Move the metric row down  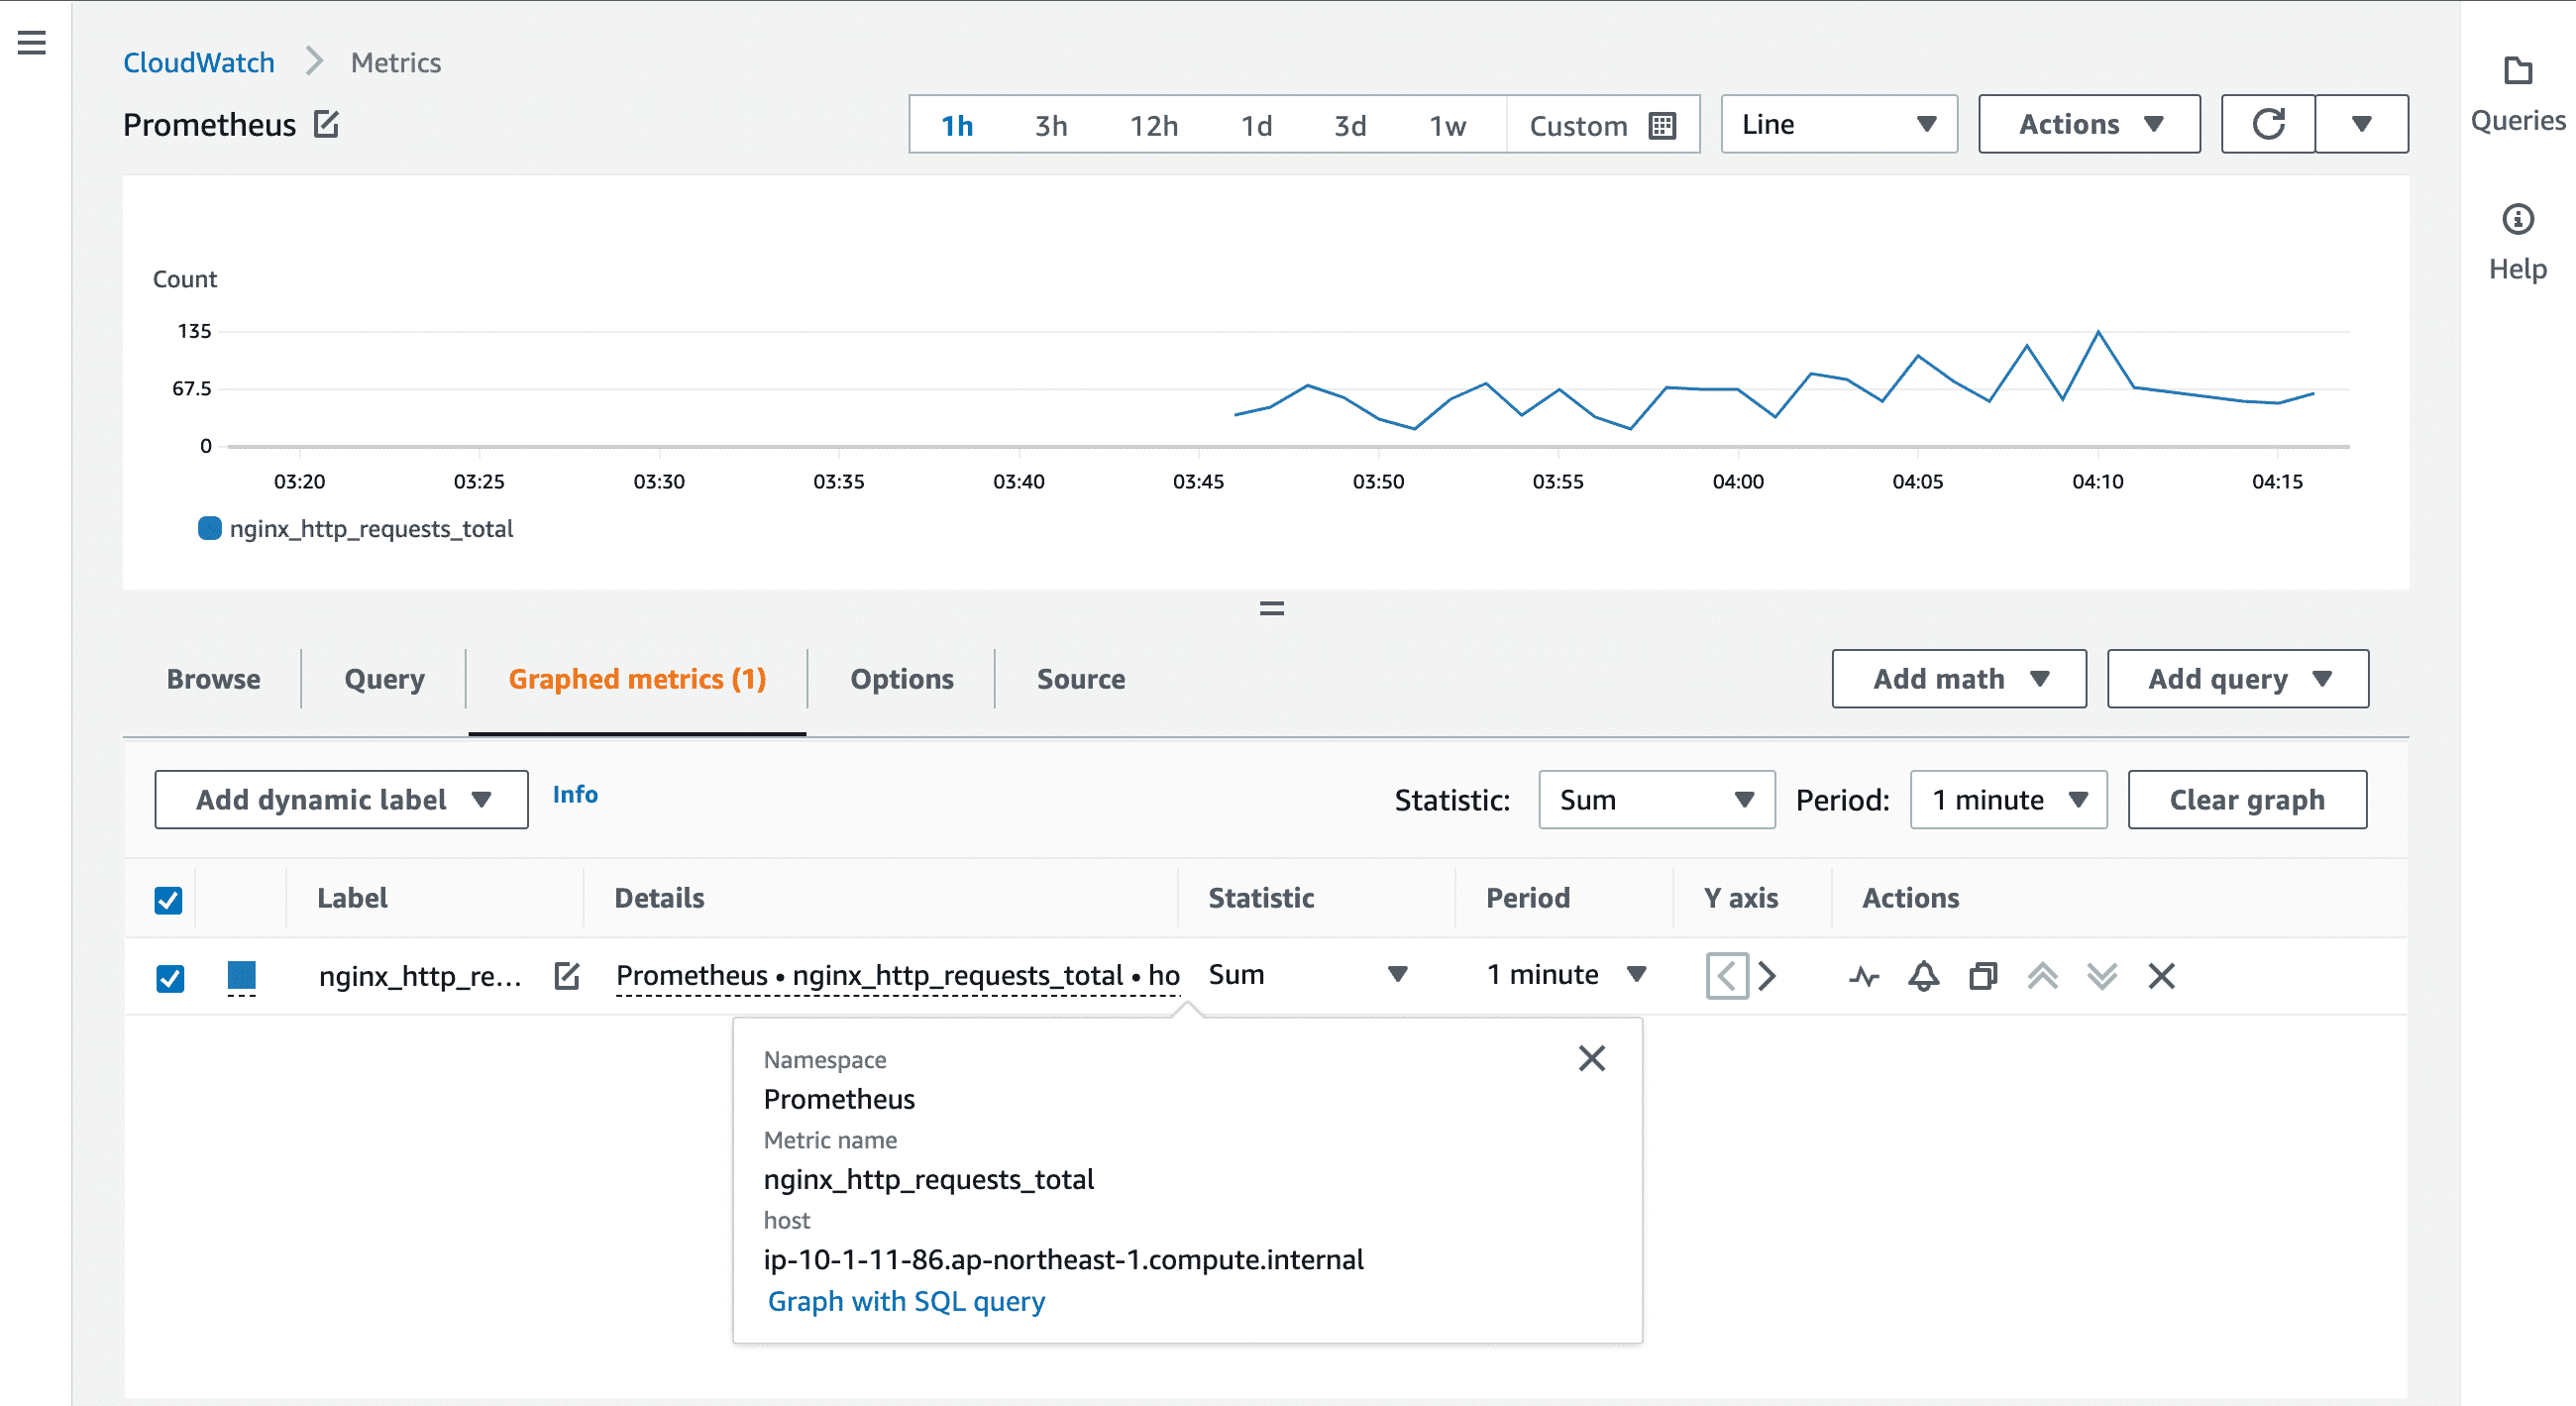point(2102,975)
